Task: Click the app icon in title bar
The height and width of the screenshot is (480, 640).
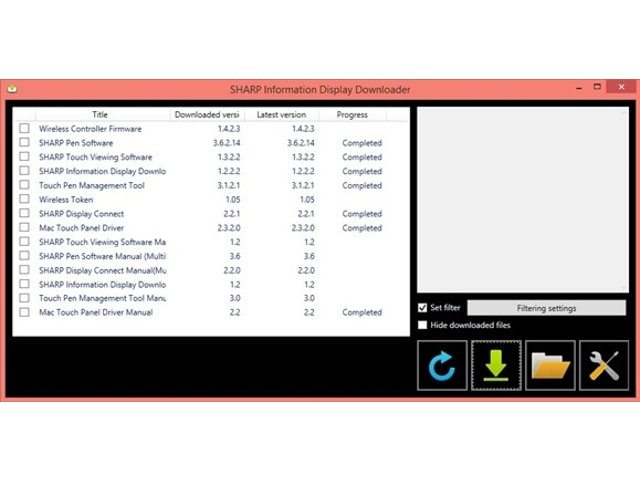Action: click(x=12, y=89)
